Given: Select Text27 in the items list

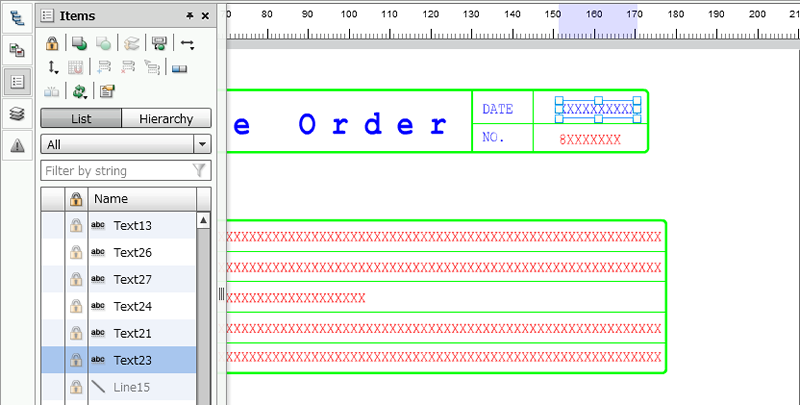Looking at the screenshot, I should pos(133,280).
